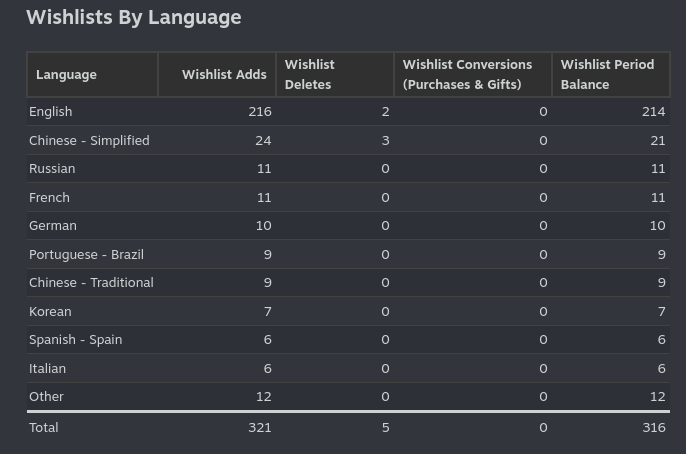686x454 pixels.
Task: Click the French row label
Action: click(x=49, y=197)
